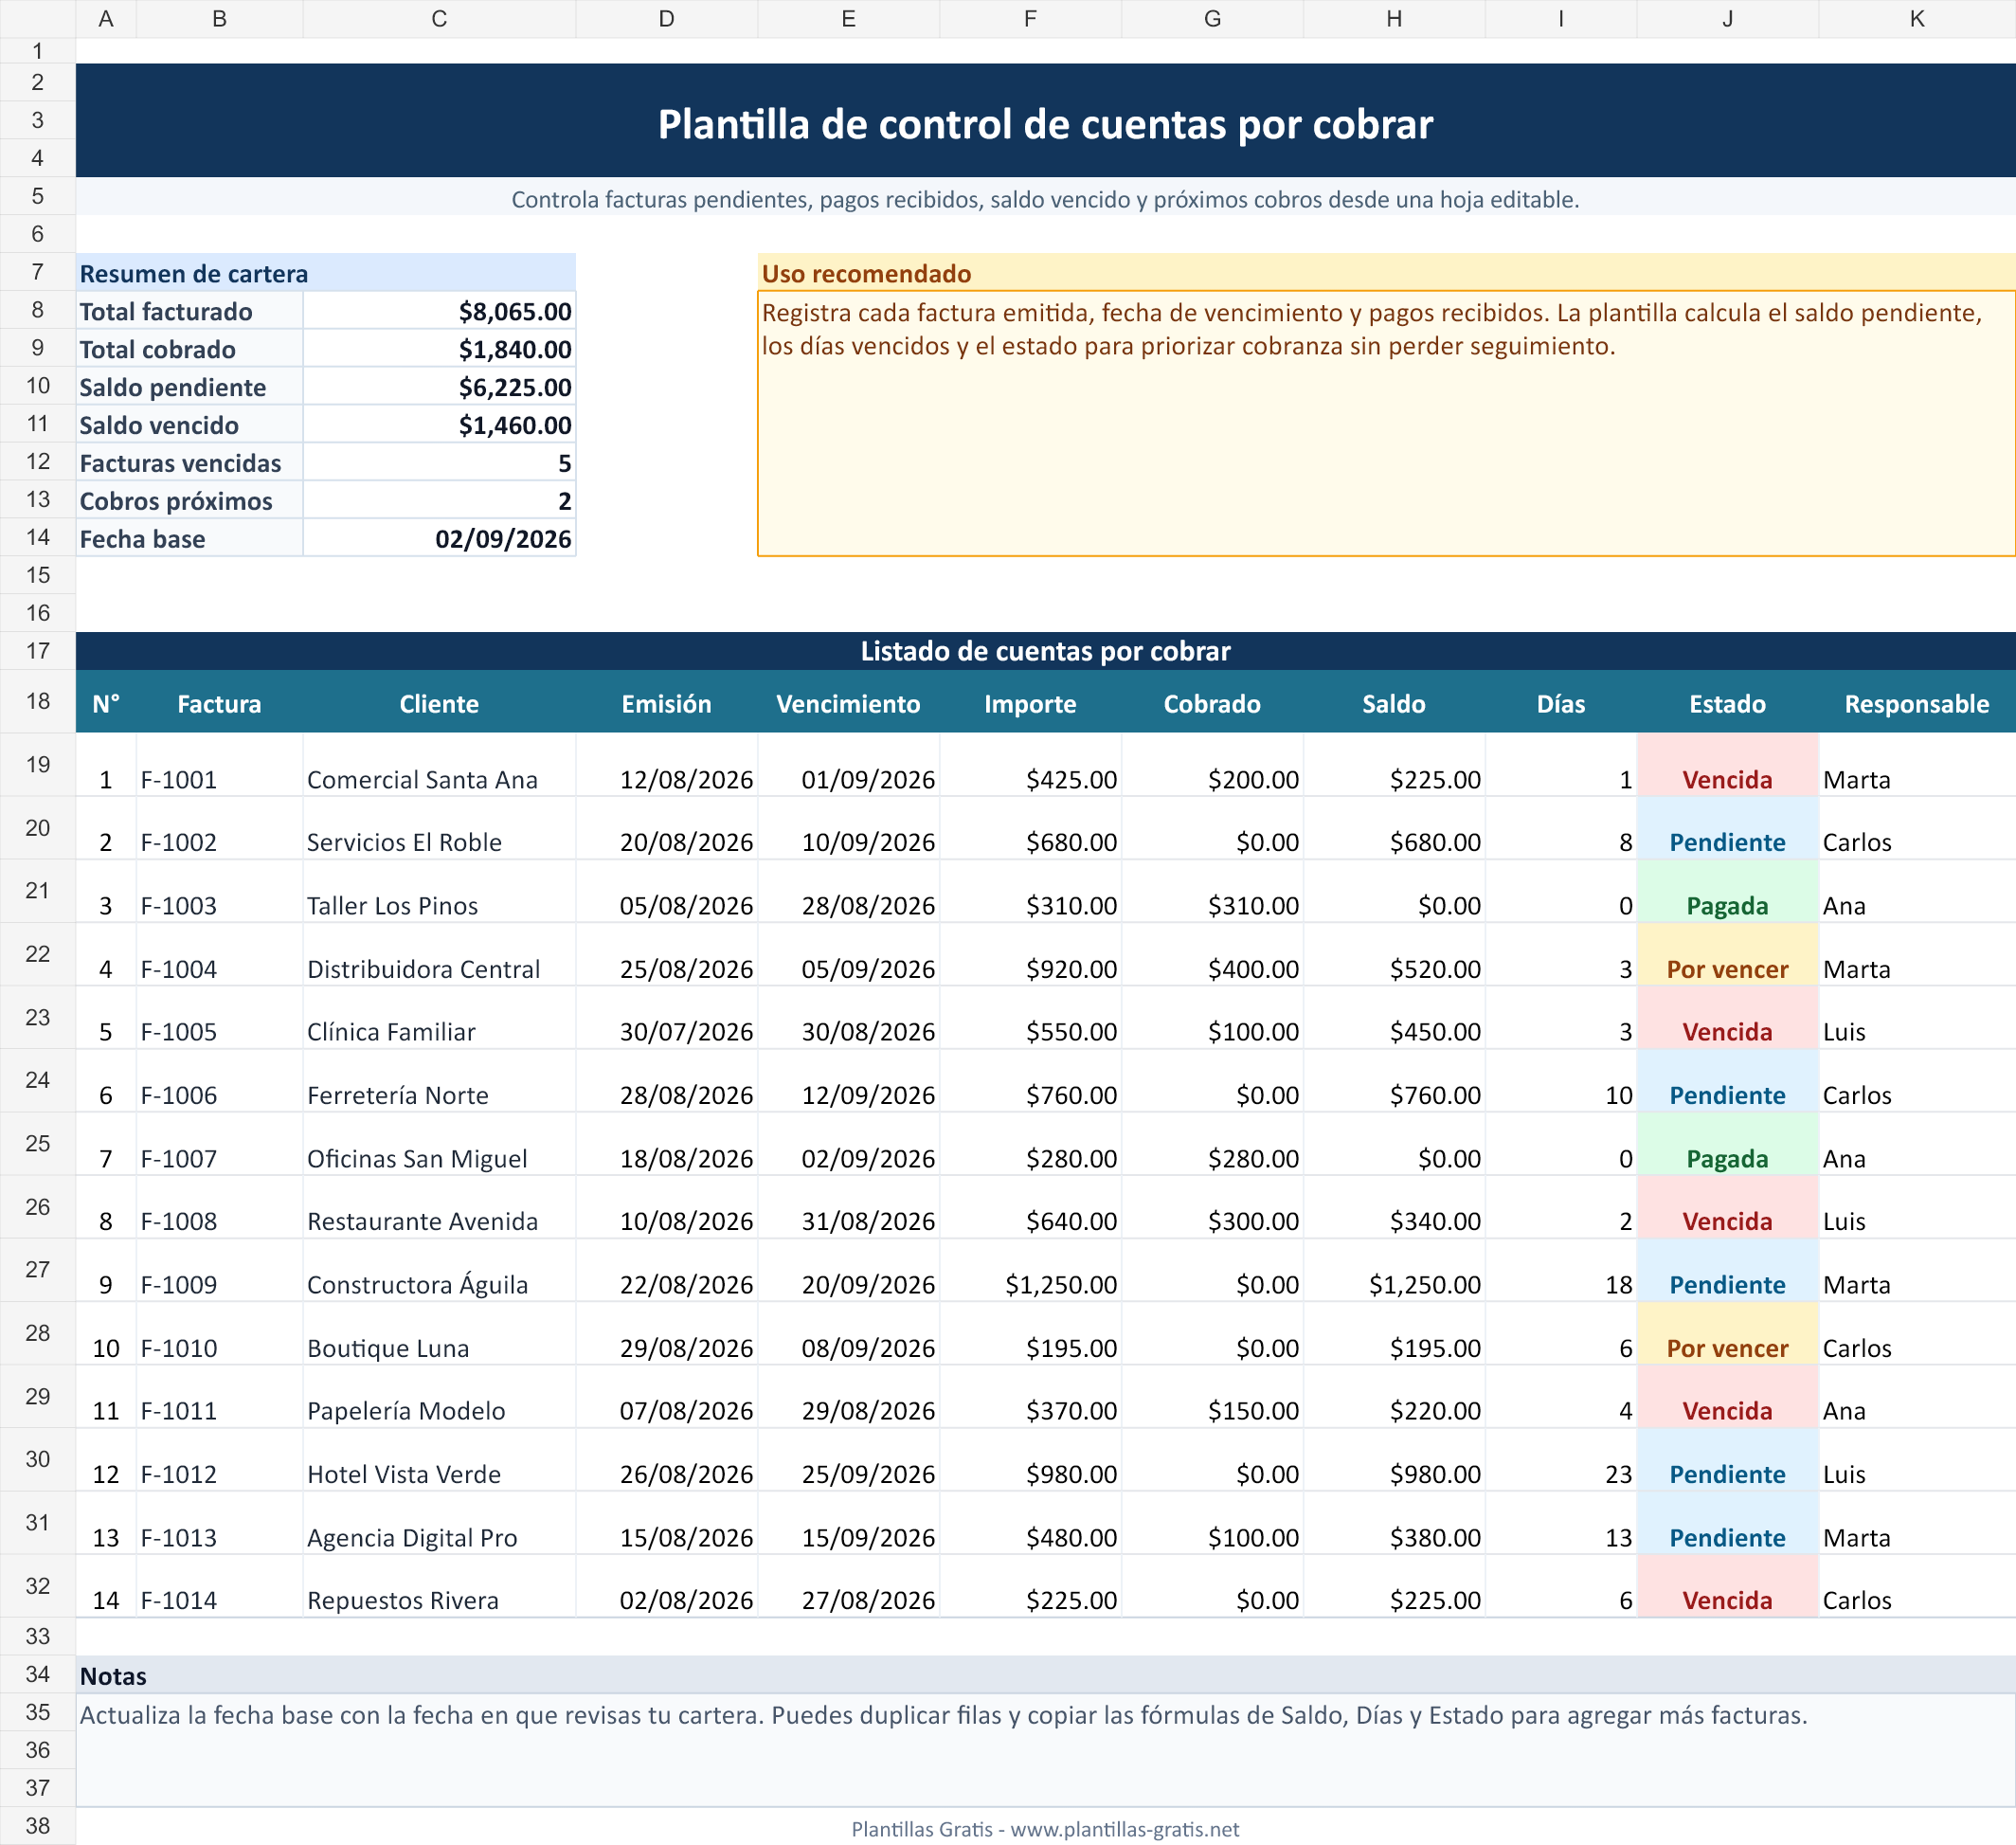Click the 'Por vencer' status for F-1004
This screenshot has width=2016, height=1845.
click(x=1727, y=954)
